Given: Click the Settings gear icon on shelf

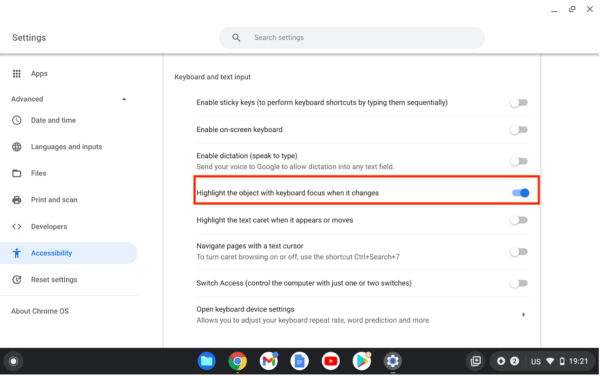Looking at the screenshot, I should [x=393, y=361].
